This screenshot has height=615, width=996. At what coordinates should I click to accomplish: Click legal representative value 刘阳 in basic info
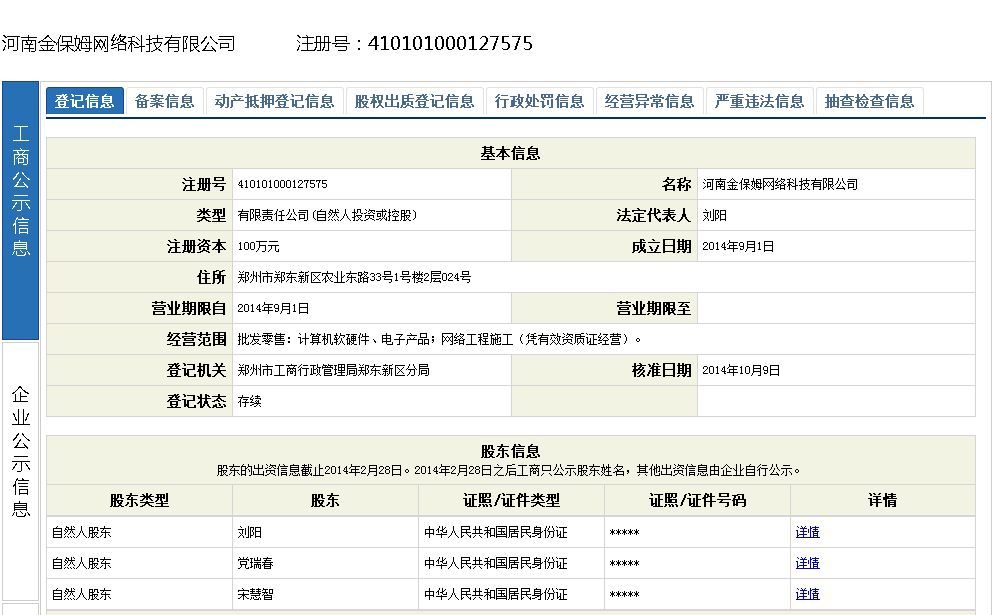pos(714,215)
